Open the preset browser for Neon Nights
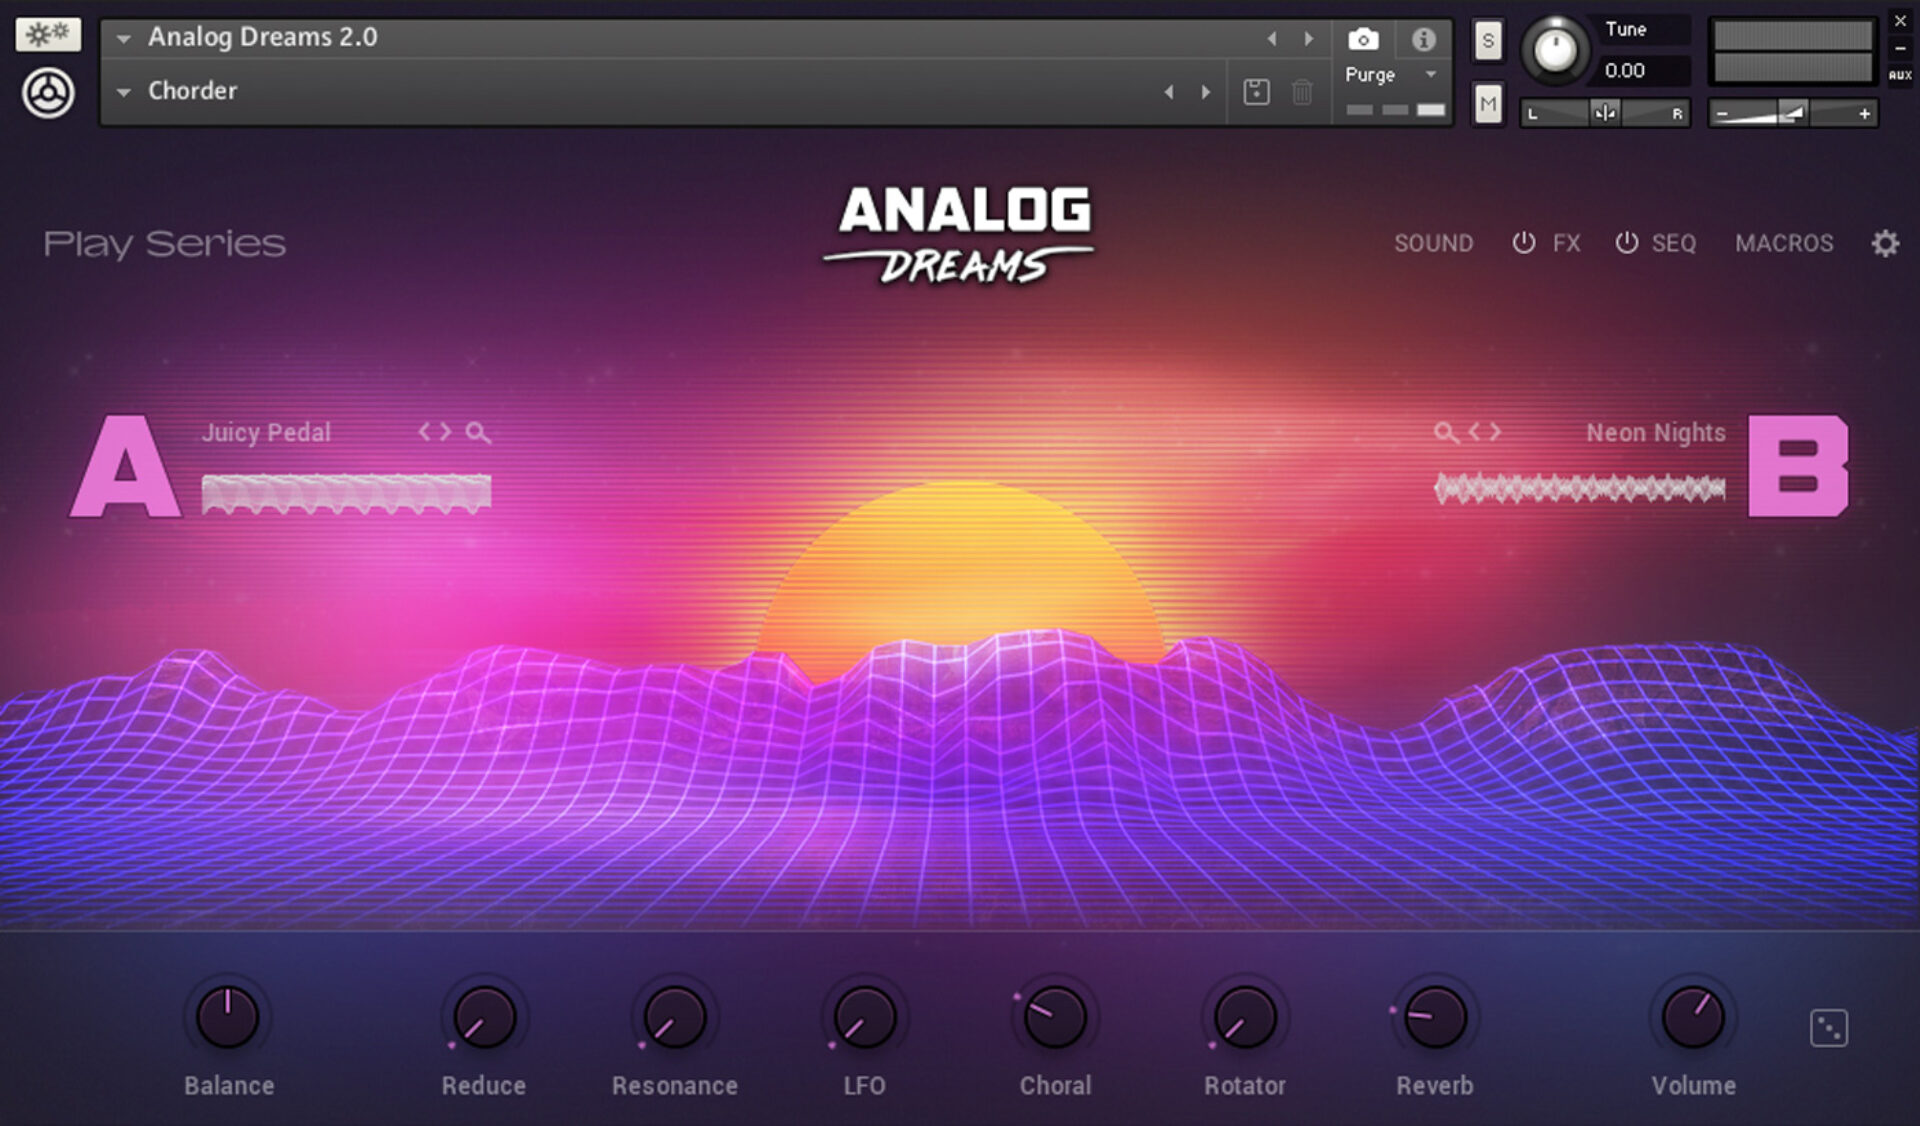The width and height of the screenshot is (1920, 1126). pyautogui.click(x=1443, y=432)
